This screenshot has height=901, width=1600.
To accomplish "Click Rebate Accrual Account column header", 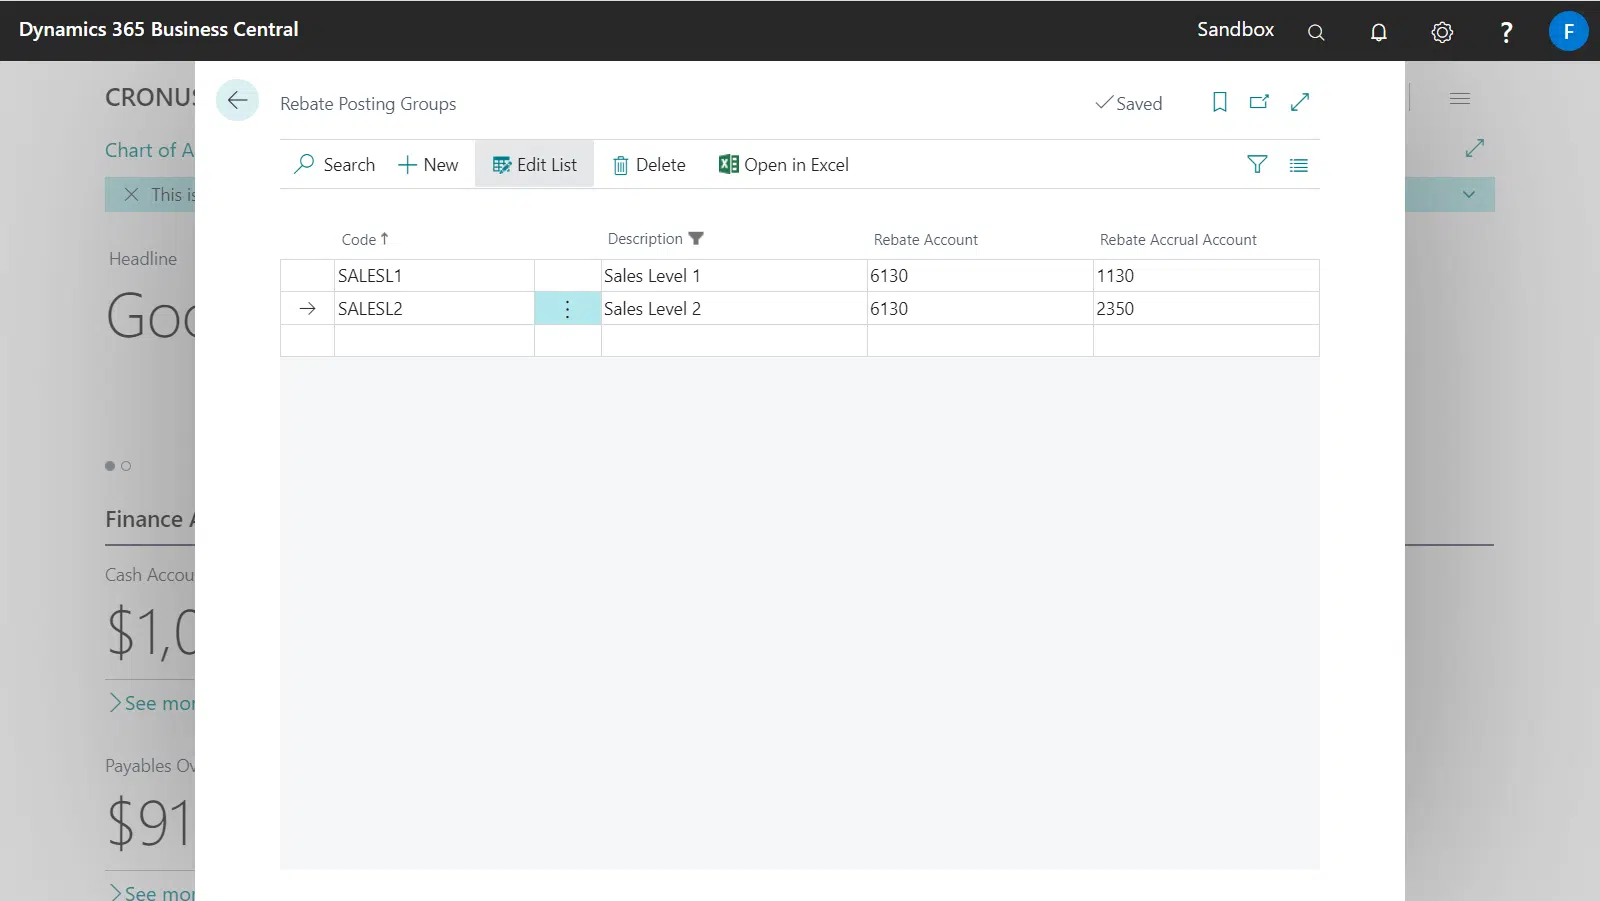I will click(x=1178, y=240).
